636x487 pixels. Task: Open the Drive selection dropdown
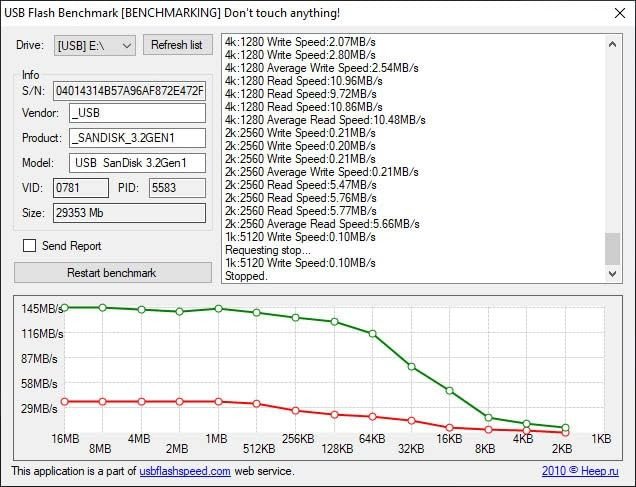[95, 46]
